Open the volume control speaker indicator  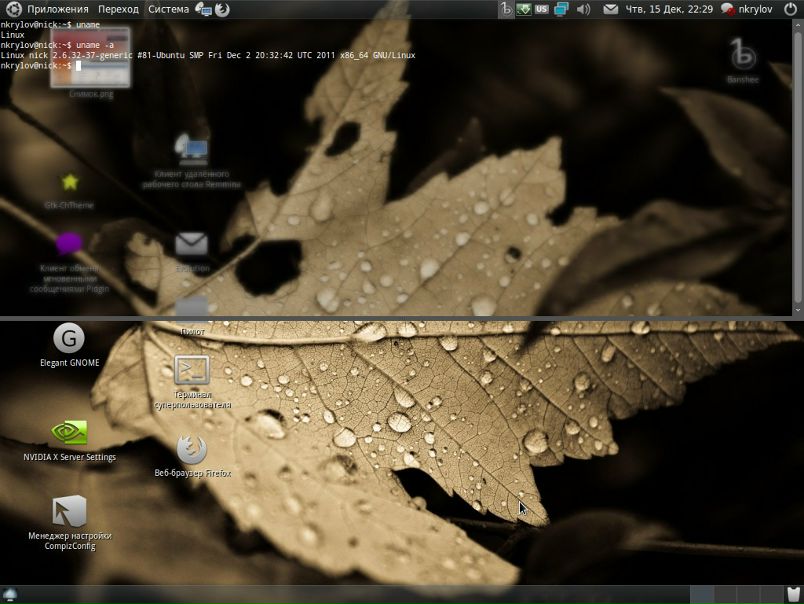584,9
